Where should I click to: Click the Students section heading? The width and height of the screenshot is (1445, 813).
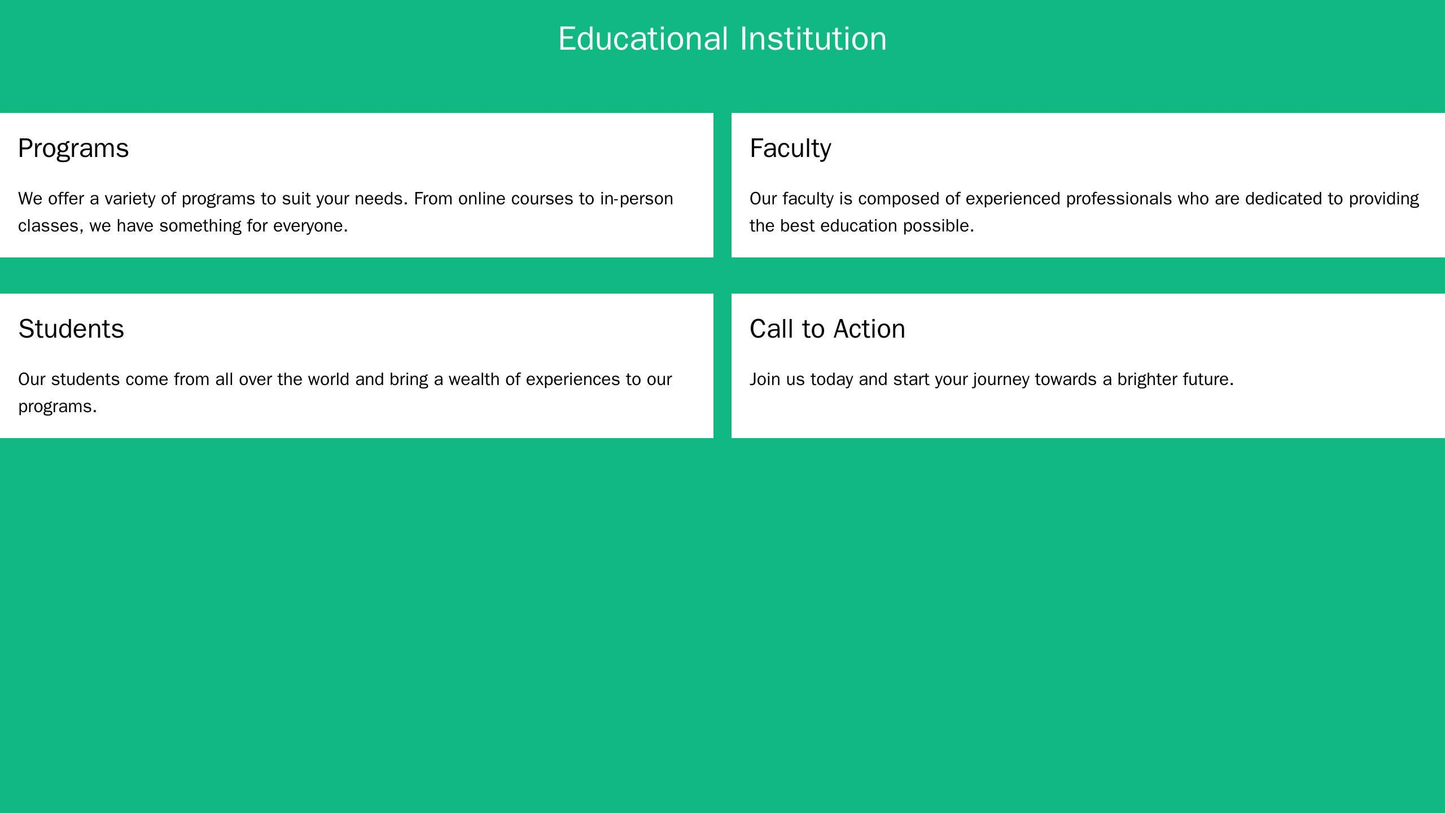70,329
